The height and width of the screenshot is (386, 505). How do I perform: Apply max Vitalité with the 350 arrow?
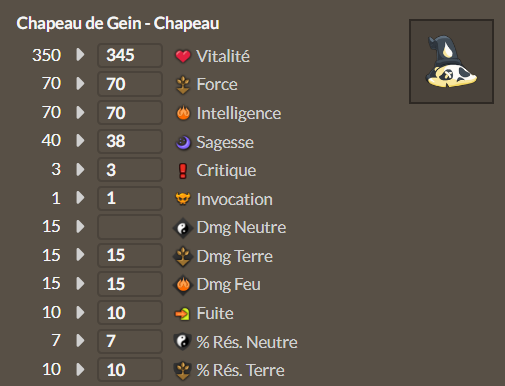[x=80, y=54]
